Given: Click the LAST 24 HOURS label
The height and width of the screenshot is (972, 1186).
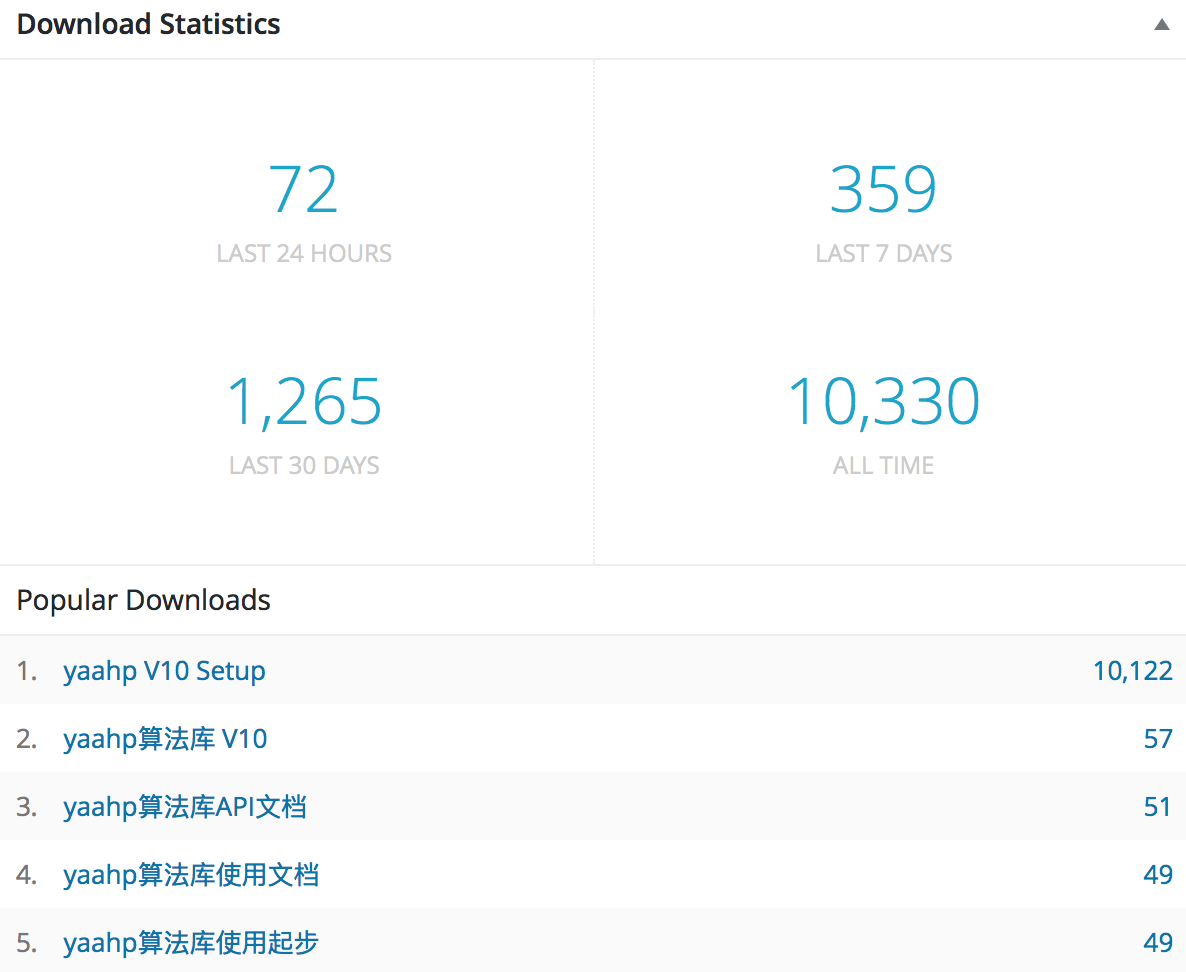Looking at the screenshot, I should click(x=304, y=253).
